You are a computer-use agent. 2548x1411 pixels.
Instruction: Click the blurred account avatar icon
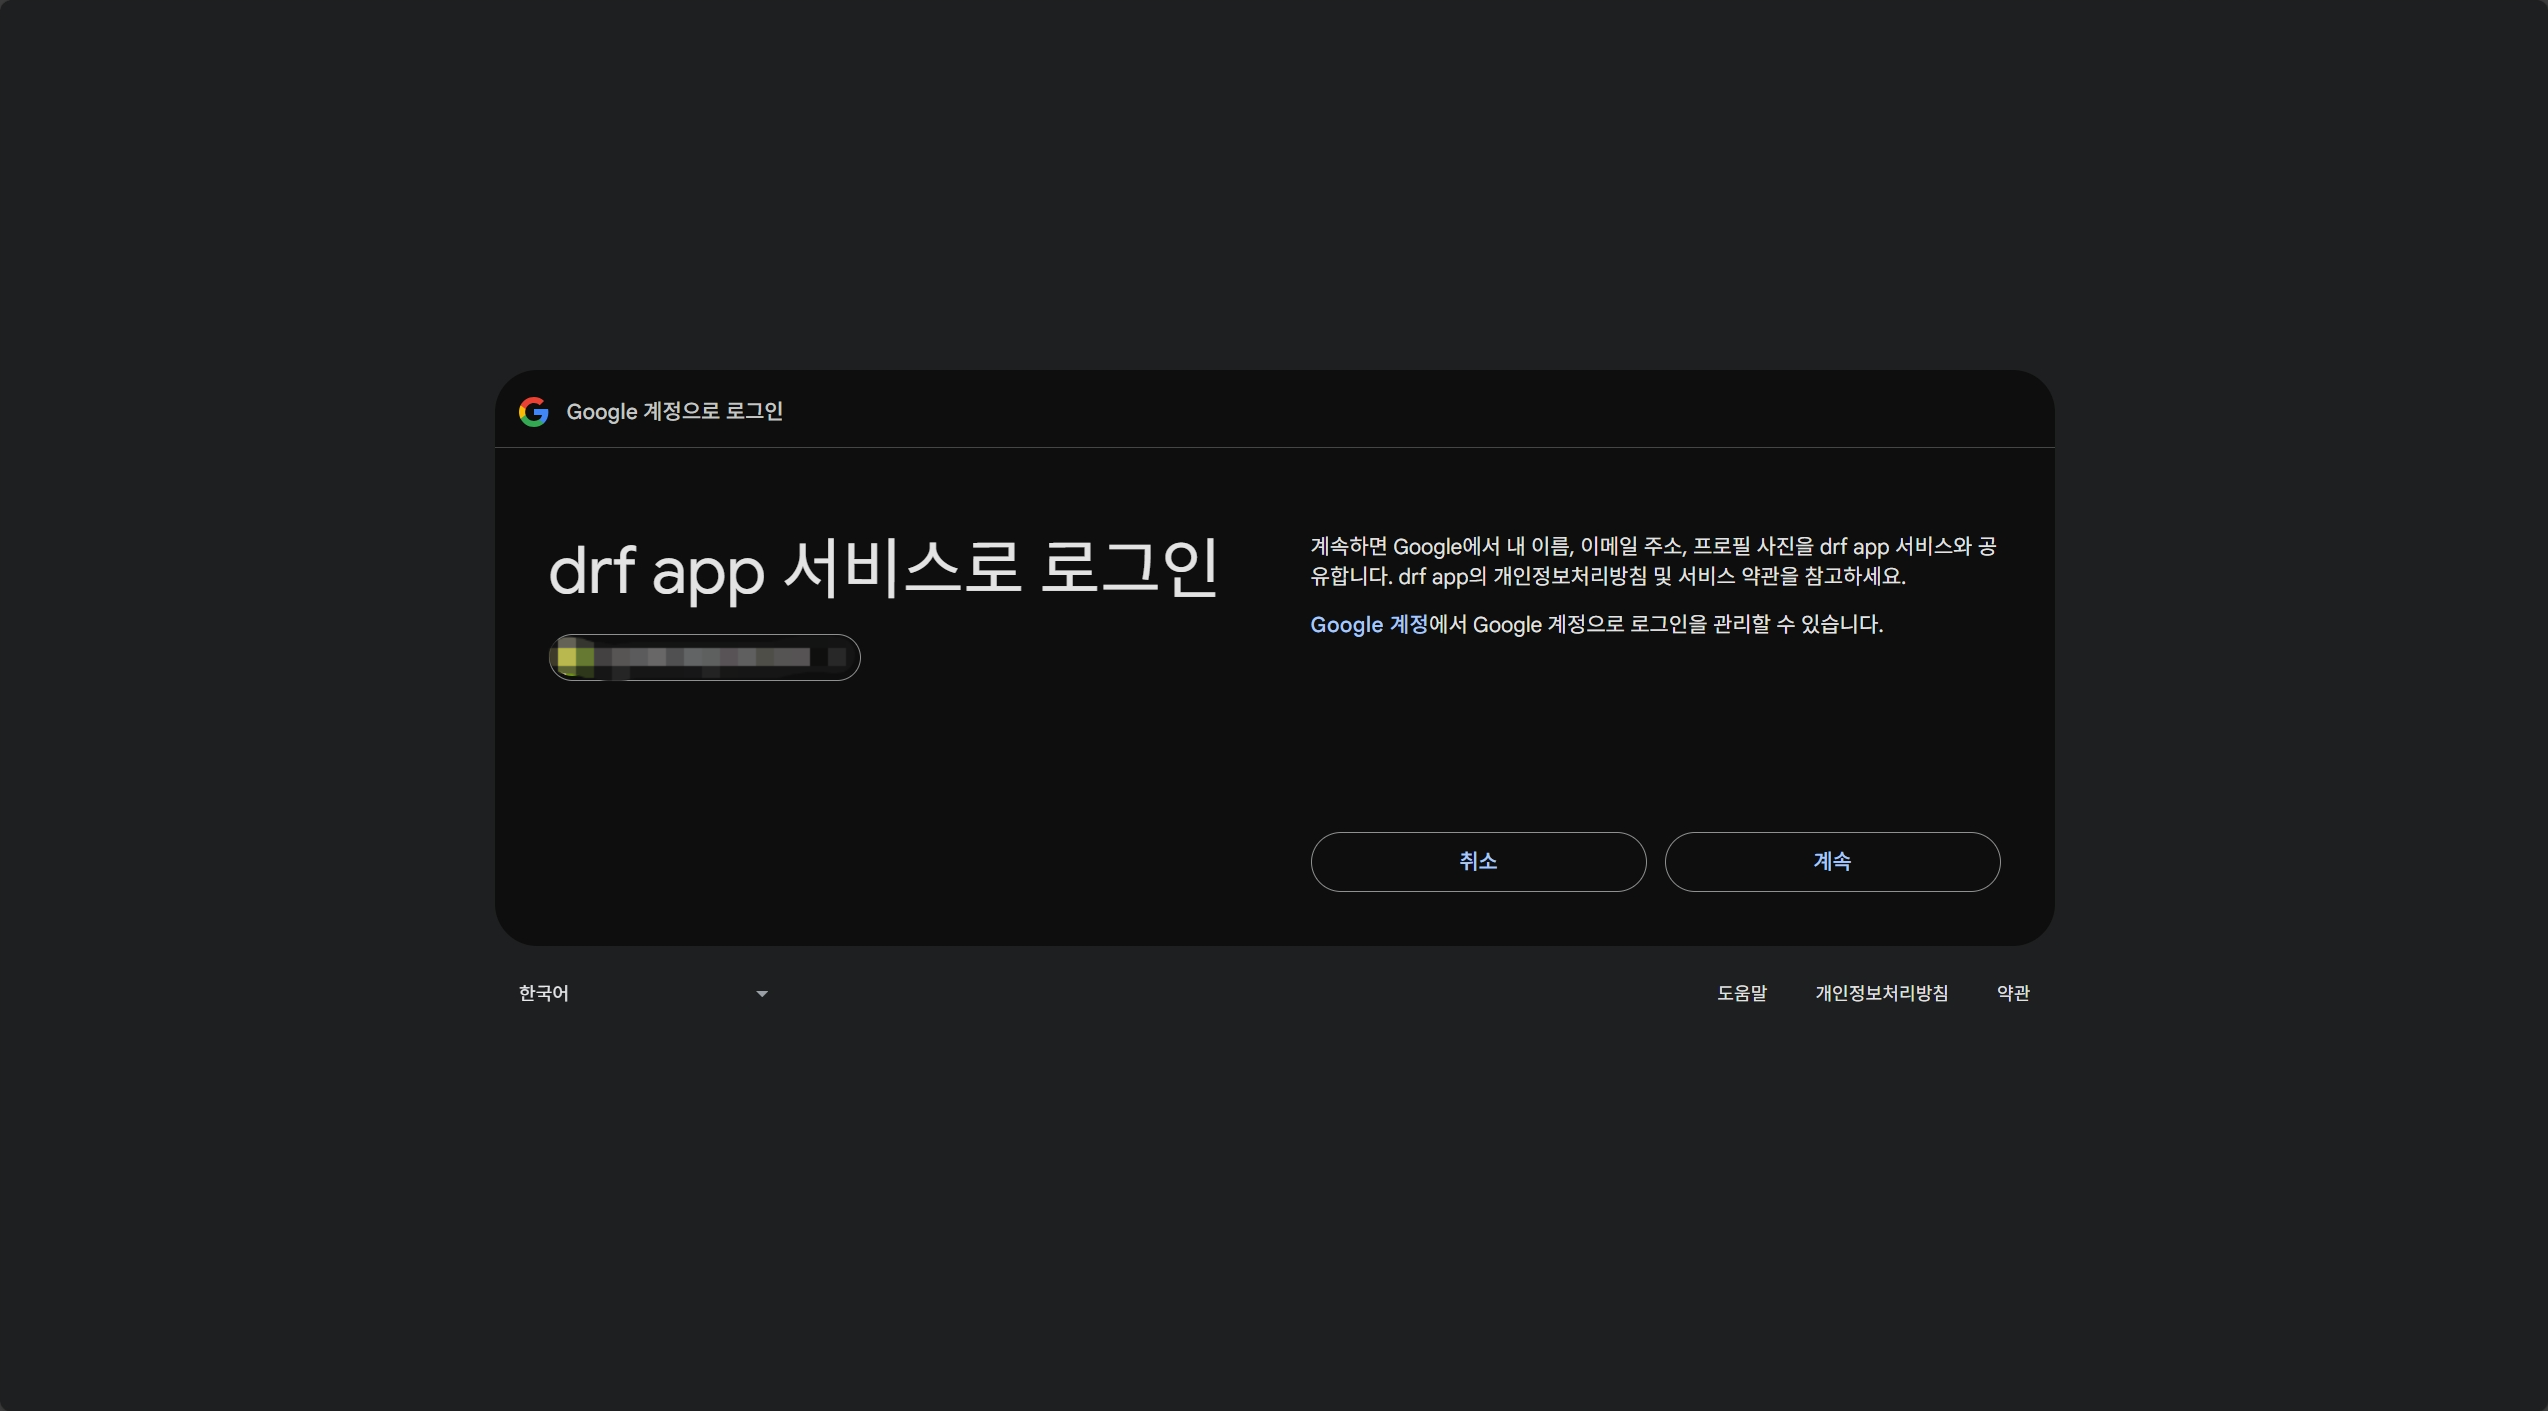coord(574,657)
